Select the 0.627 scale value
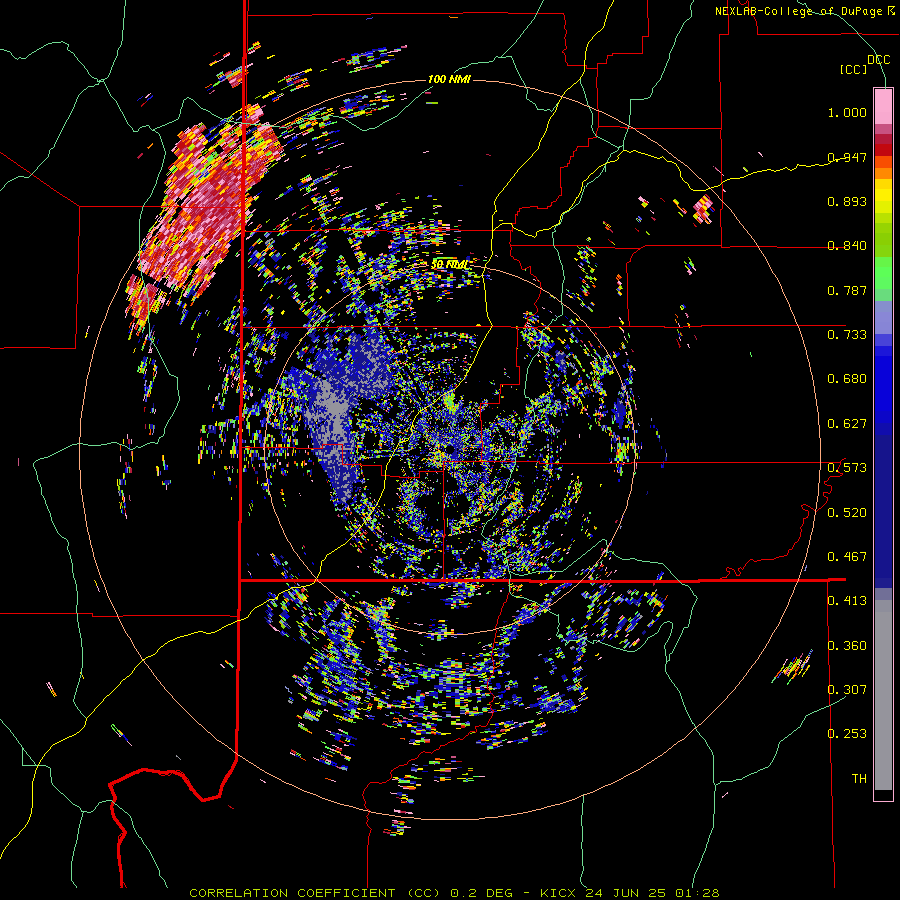This screenshot has width=900, height=900. point(847,424)
